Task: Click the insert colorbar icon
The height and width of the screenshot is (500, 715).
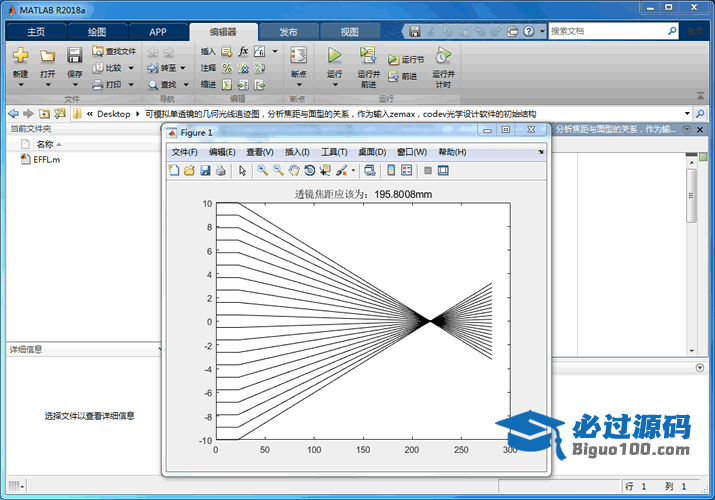Action: (x=391, y=170)
